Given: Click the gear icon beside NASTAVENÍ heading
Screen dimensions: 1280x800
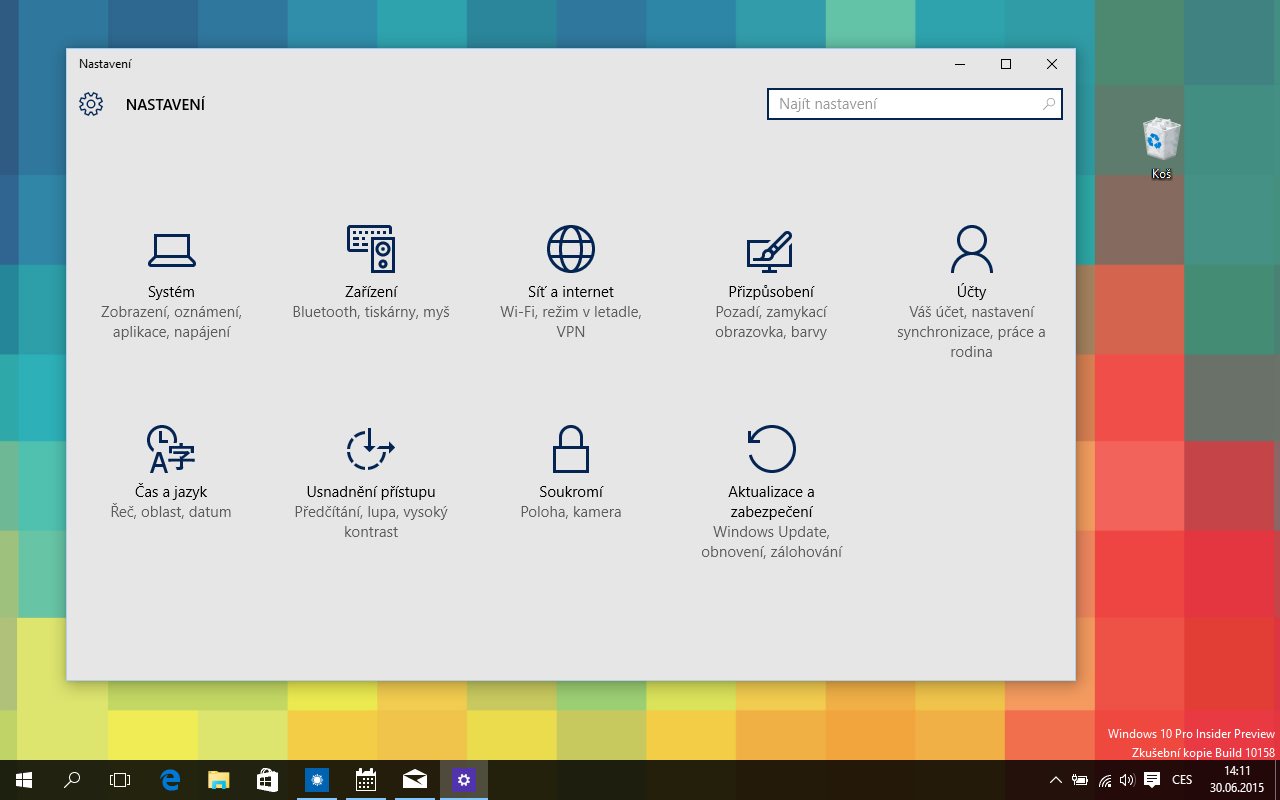Looking at the screenshot, I should pyautogui.click(x=91, y=104).
